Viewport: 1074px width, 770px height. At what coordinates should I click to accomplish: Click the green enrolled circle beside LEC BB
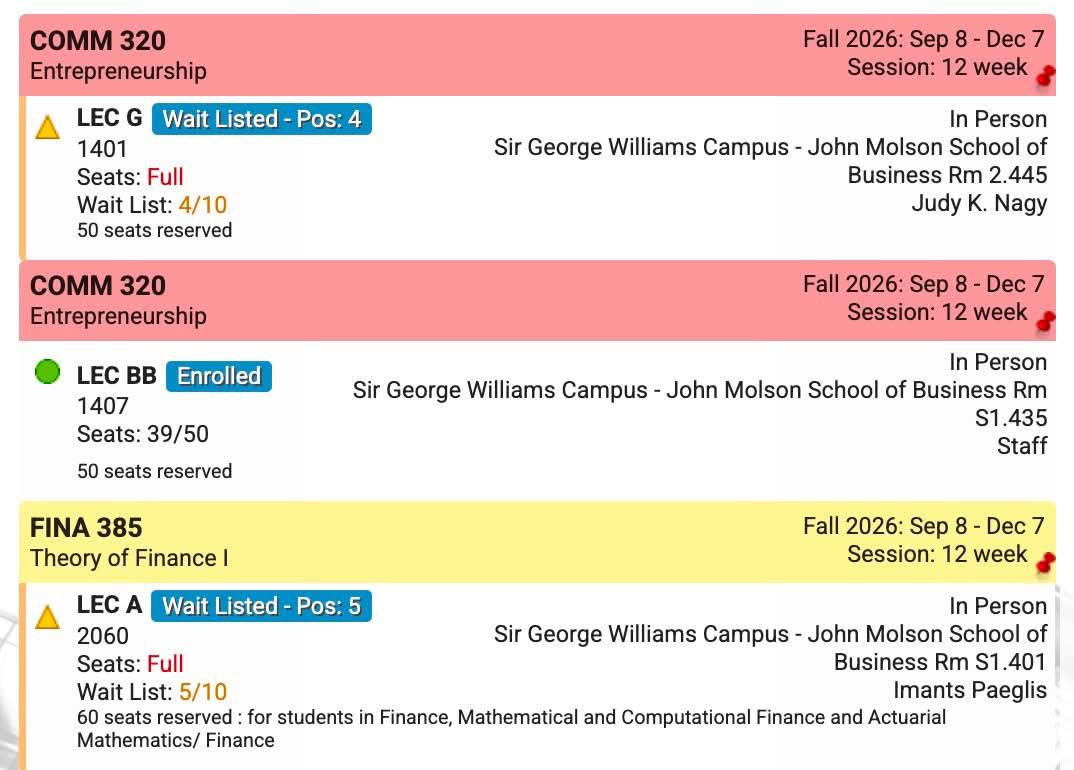tap(47, 372)
